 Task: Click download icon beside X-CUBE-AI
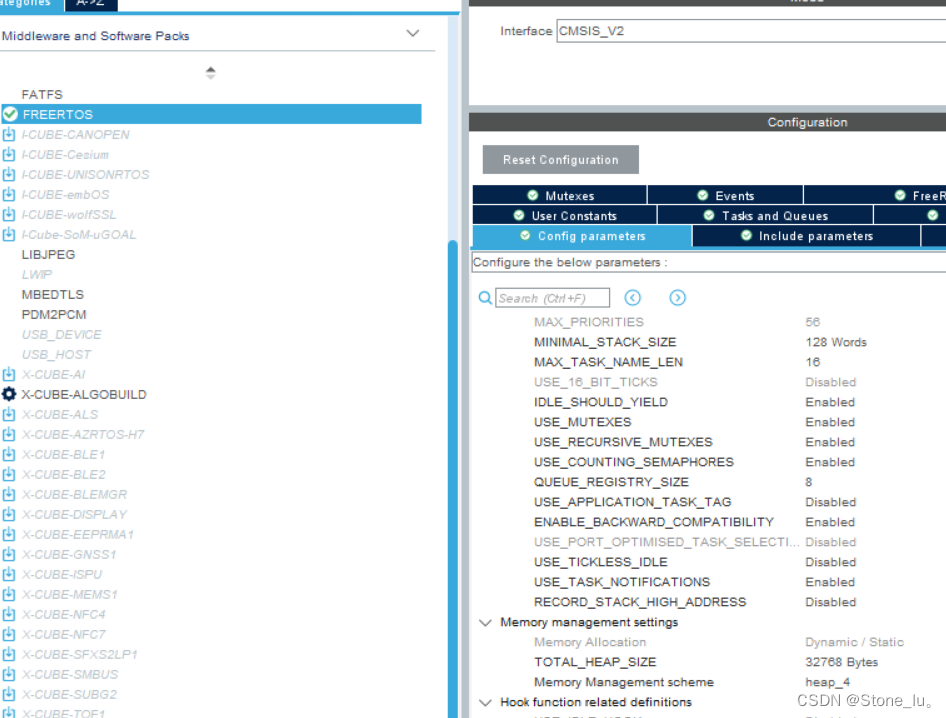point(8,374)
